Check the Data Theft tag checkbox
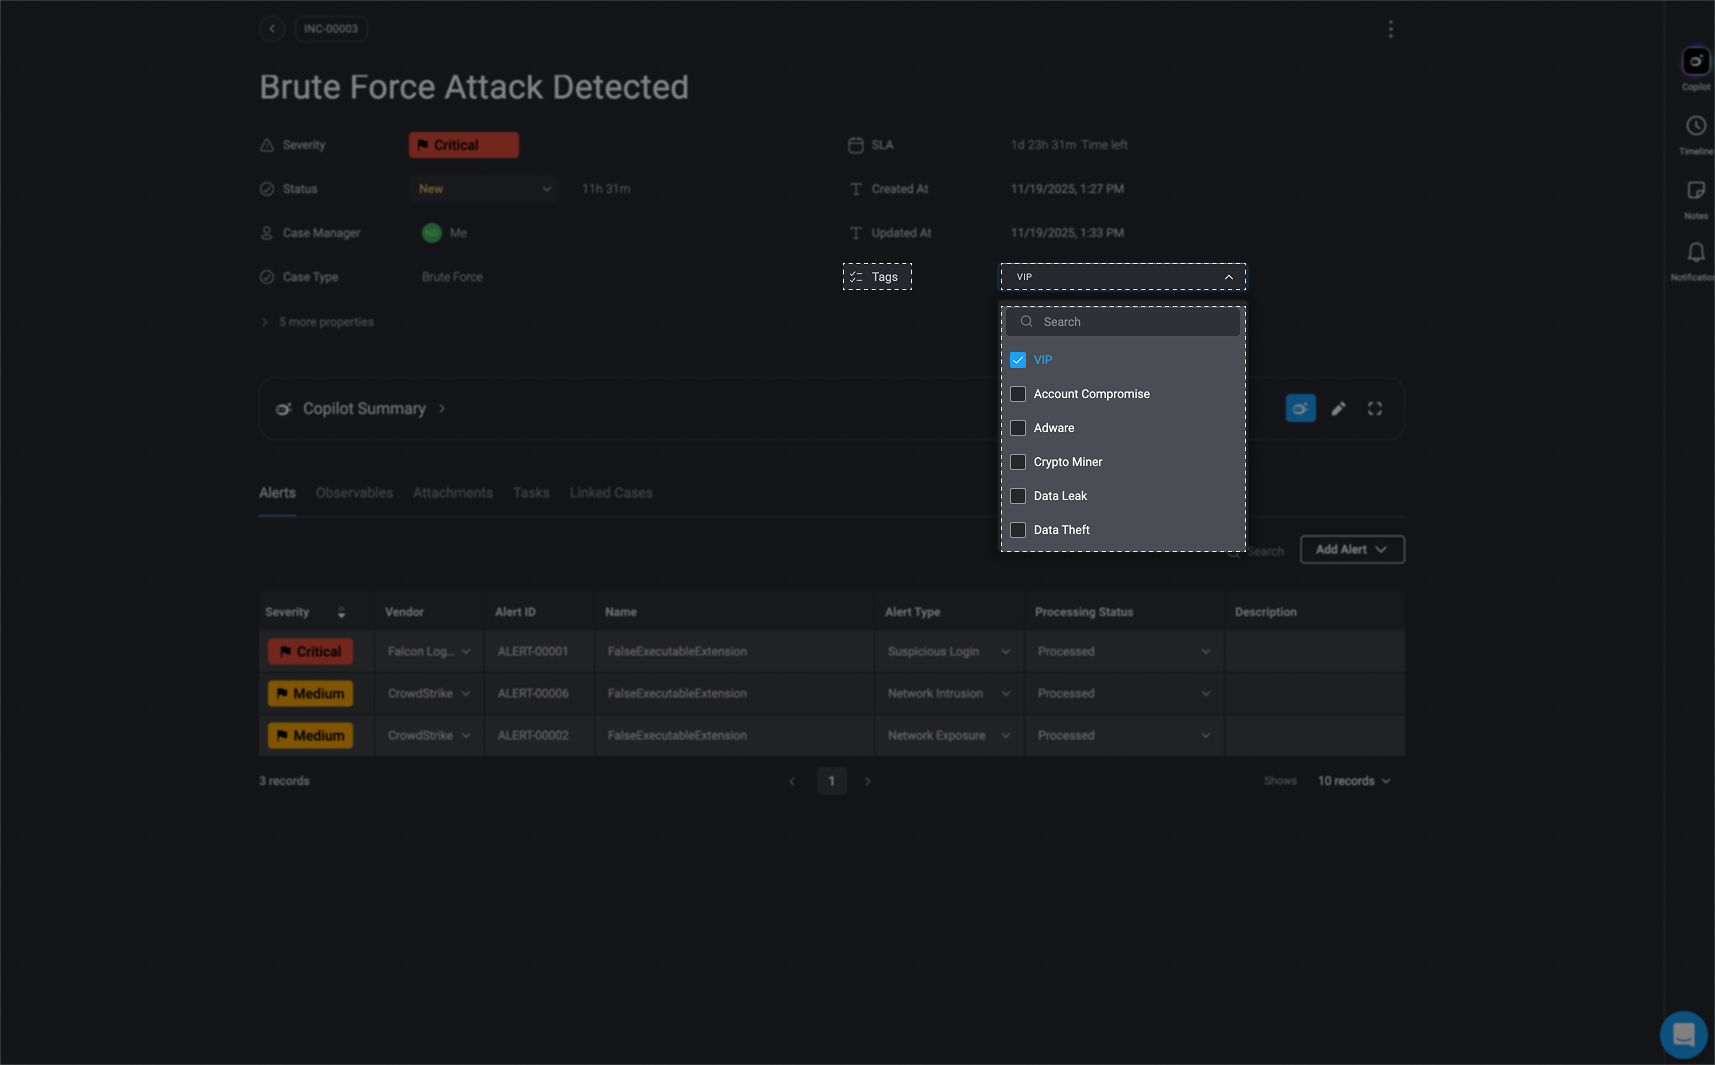This screenshot has width=1715, height=1065. 1018,530
